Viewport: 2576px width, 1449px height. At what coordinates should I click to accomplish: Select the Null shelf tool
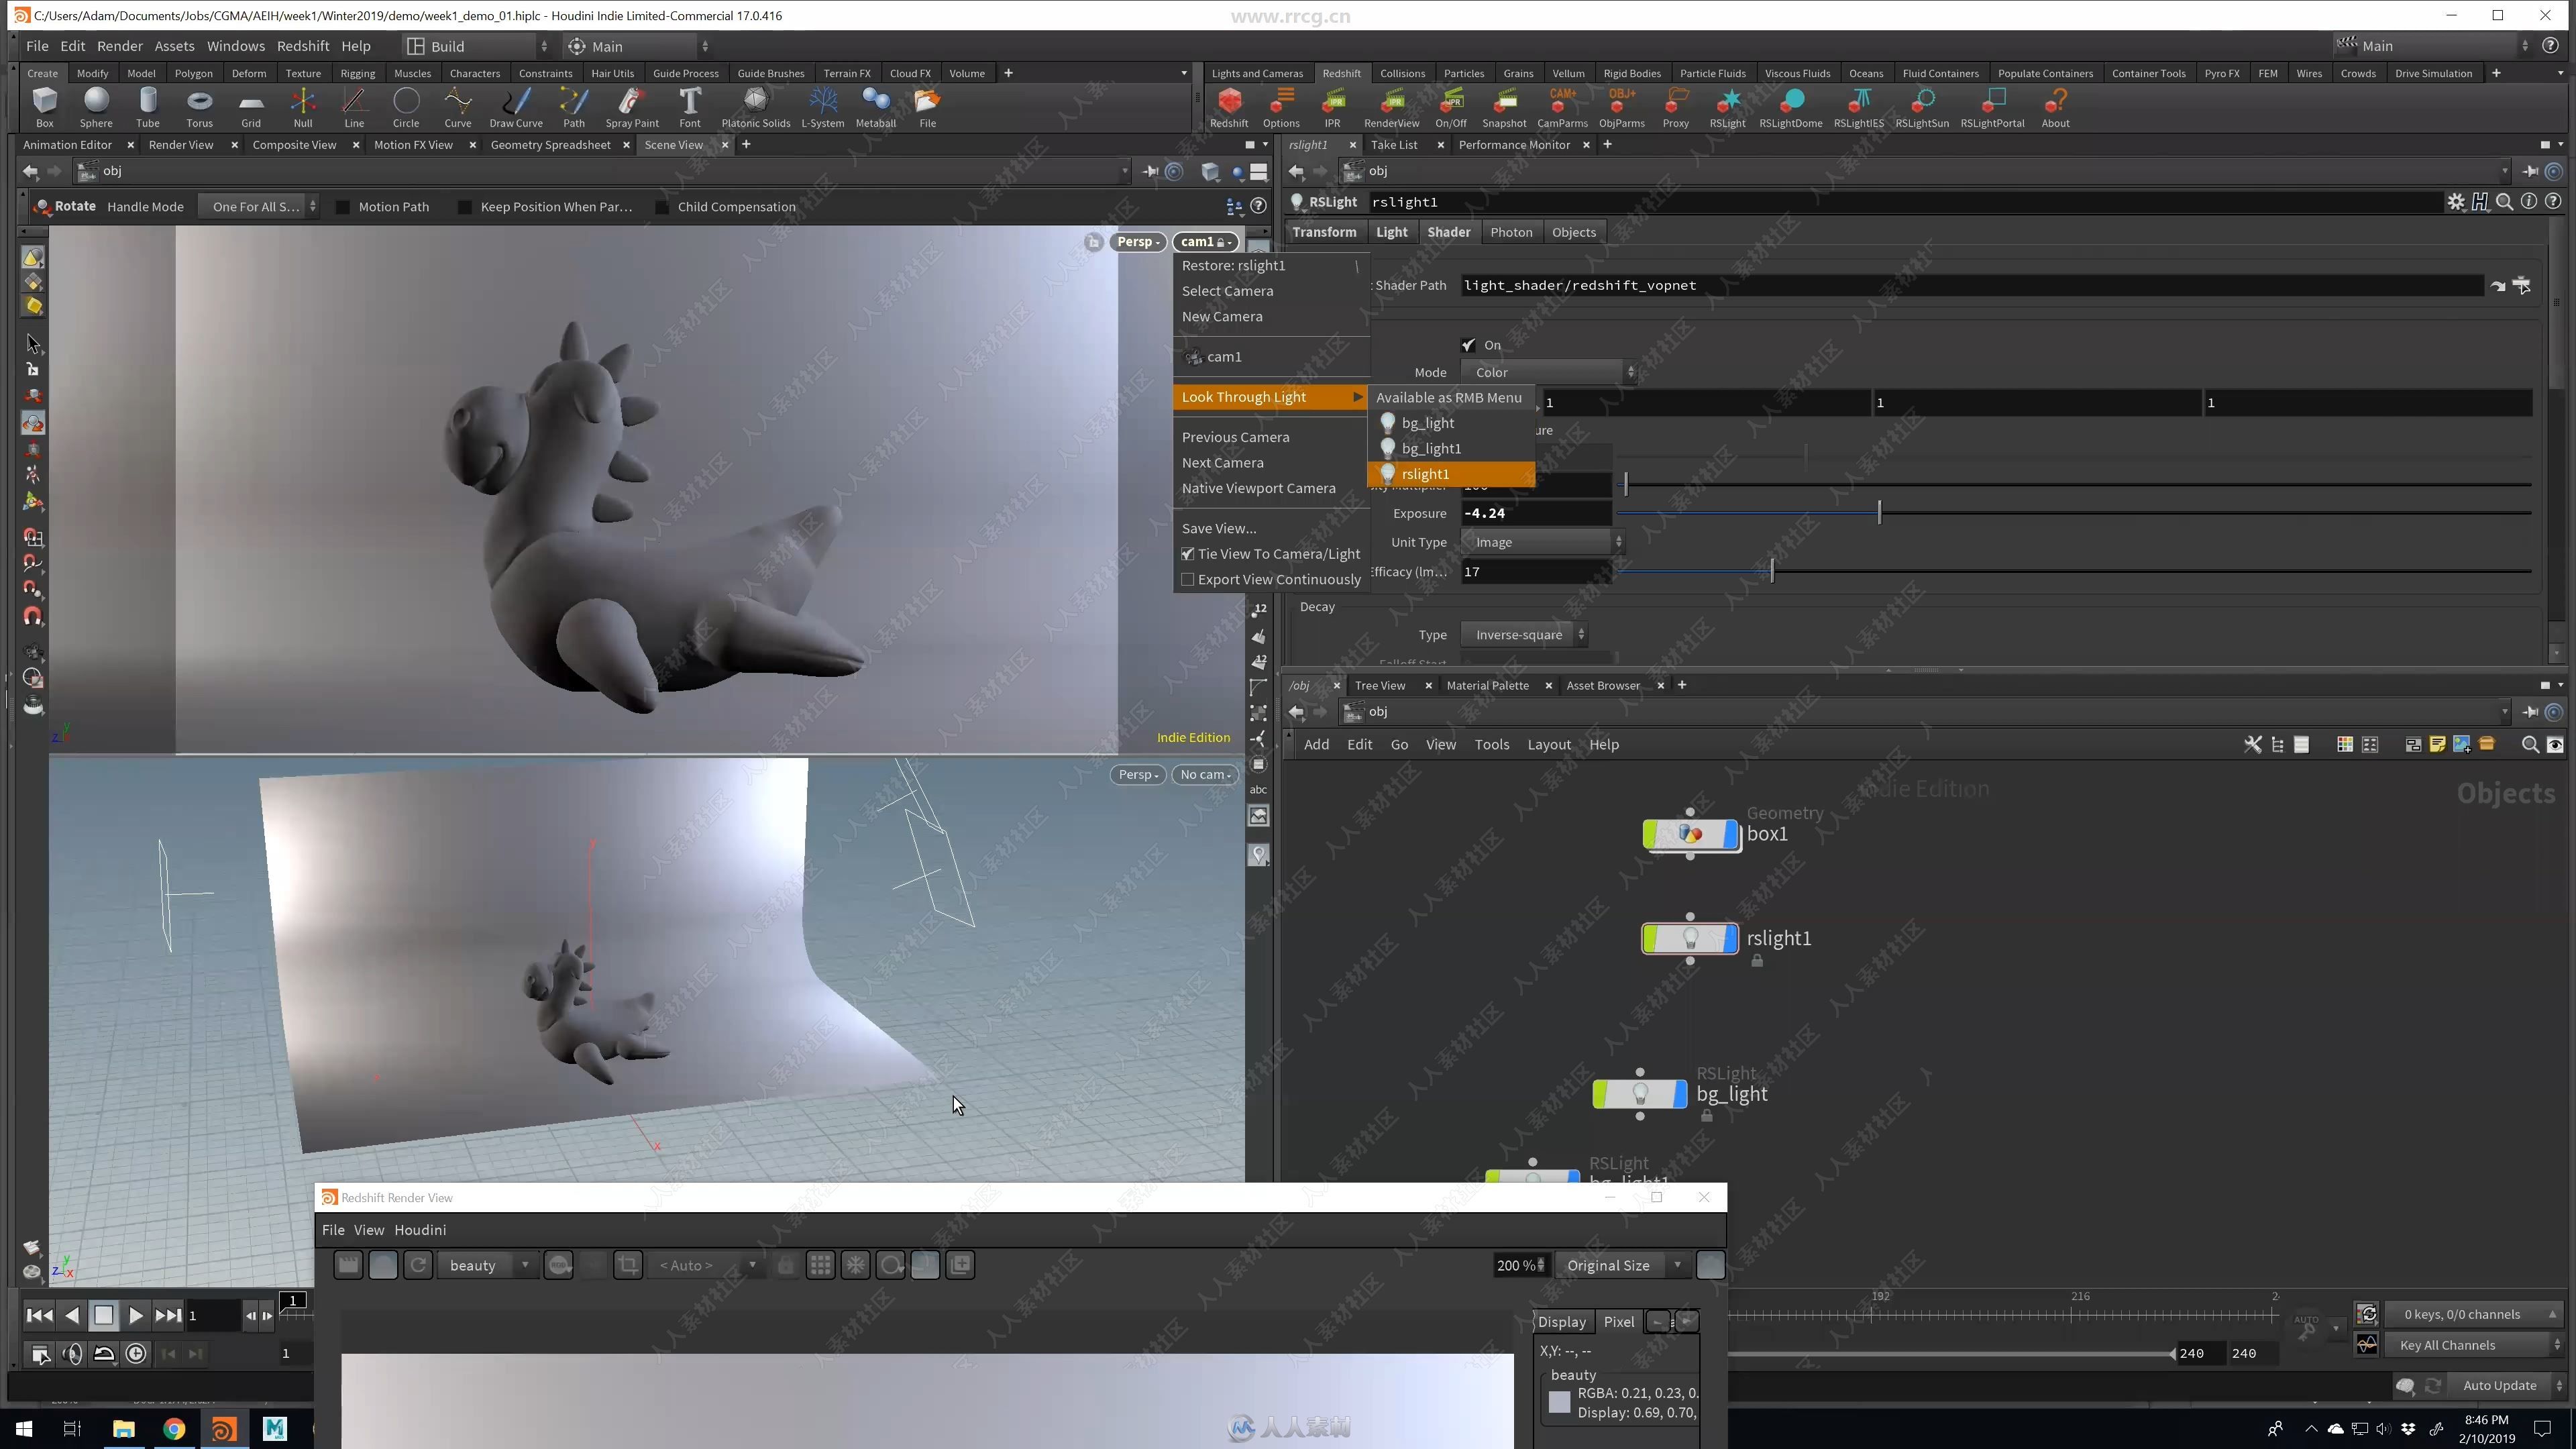(x=302, y=107)
